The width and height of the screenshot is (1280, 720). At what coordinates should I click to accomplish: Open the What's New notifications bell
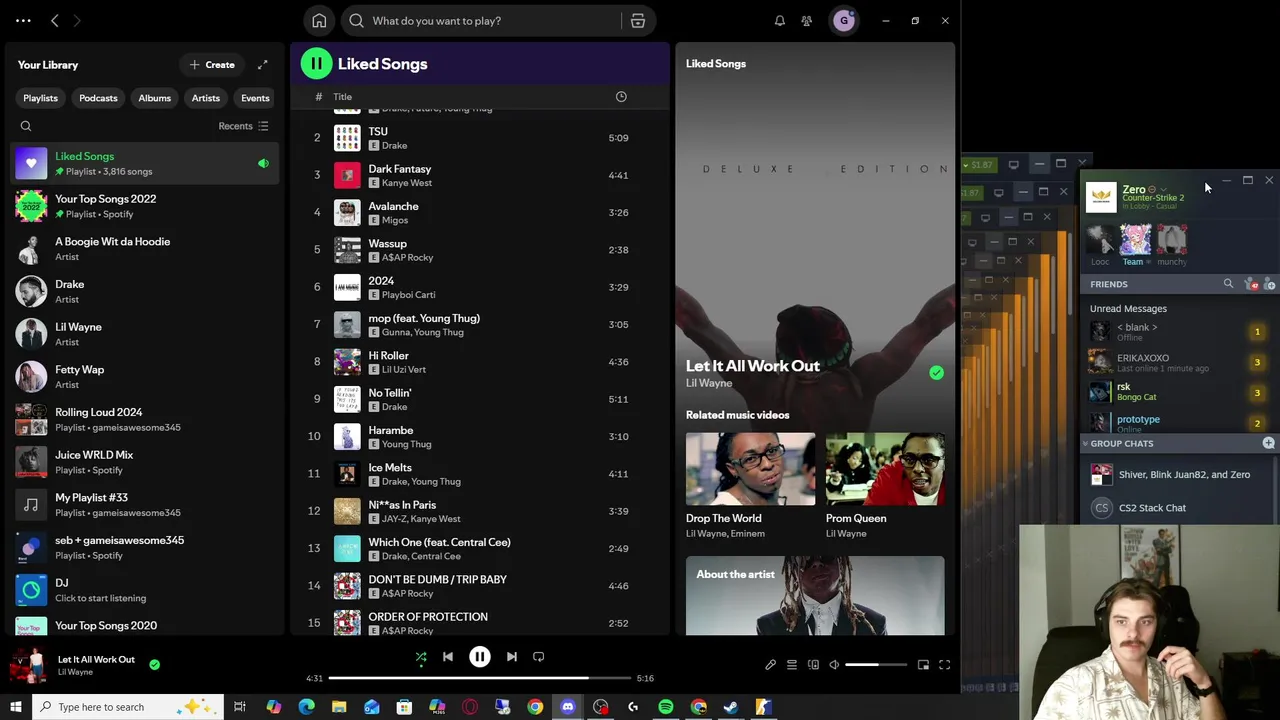click(780, 20)
